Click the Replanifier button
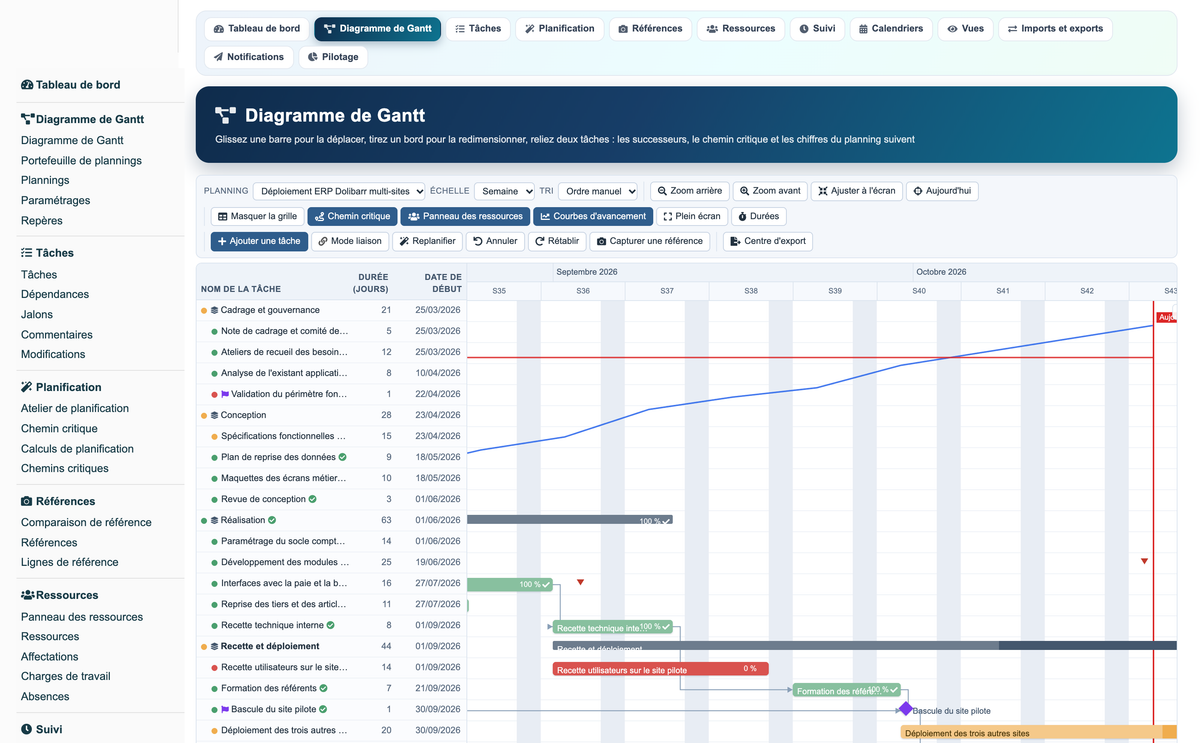 (427, 241)
